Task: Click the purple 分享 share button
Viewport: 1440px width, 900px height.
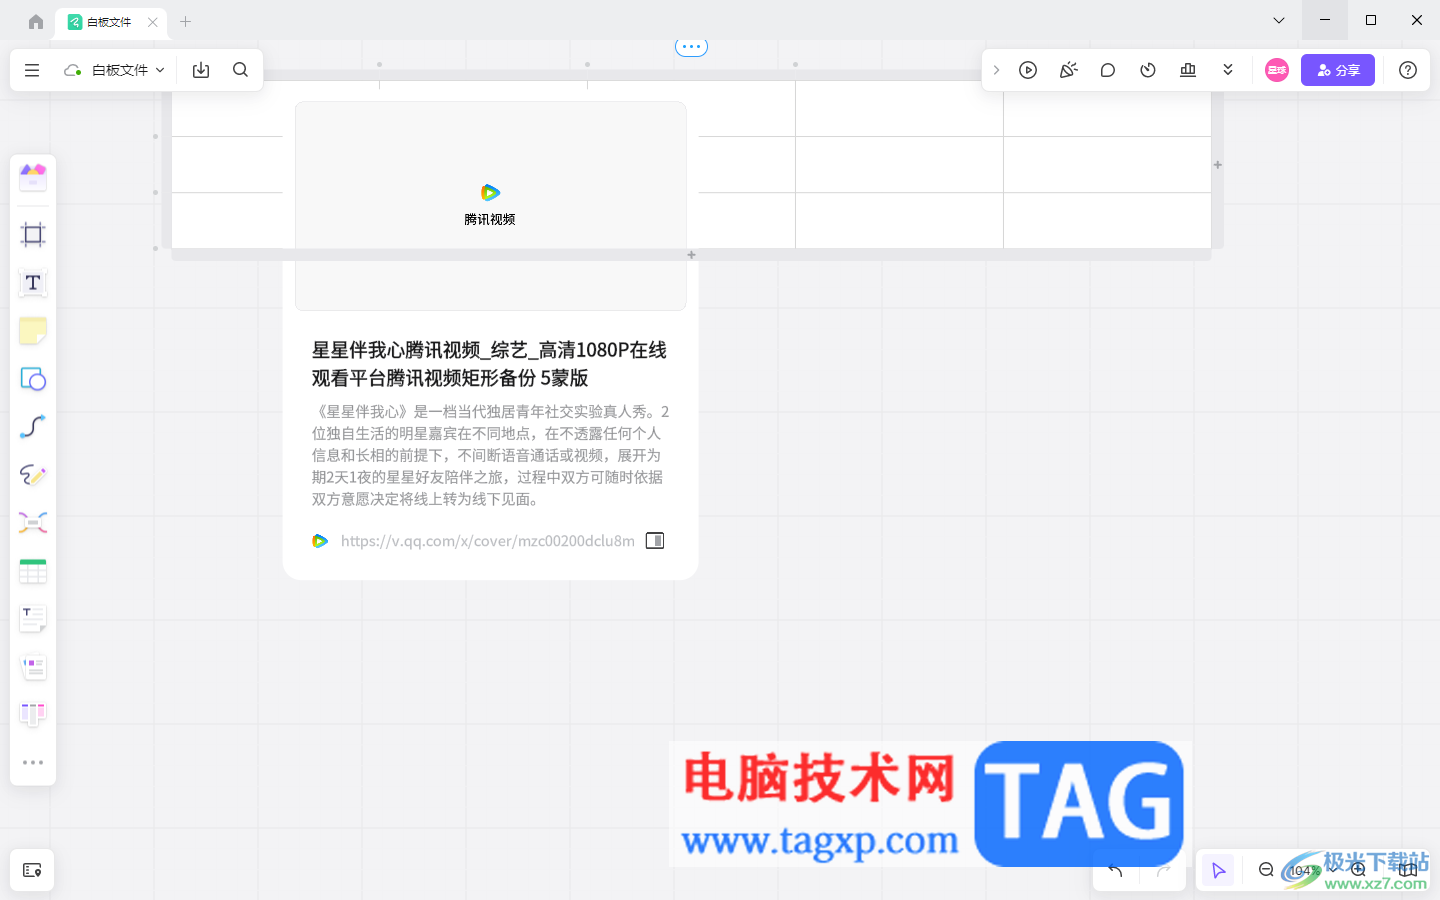Action: [1338, 70]
